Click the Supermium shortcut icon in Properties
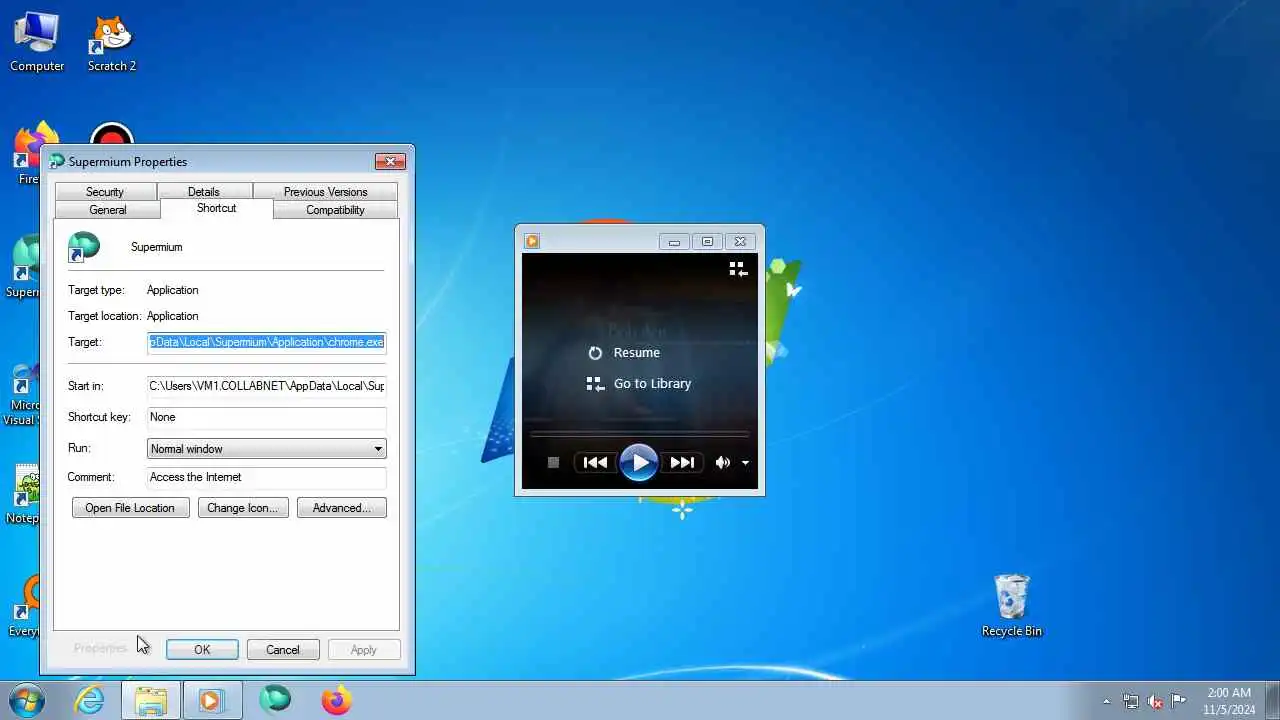This screenshot has height=720, width=1280. coord(84,247)
